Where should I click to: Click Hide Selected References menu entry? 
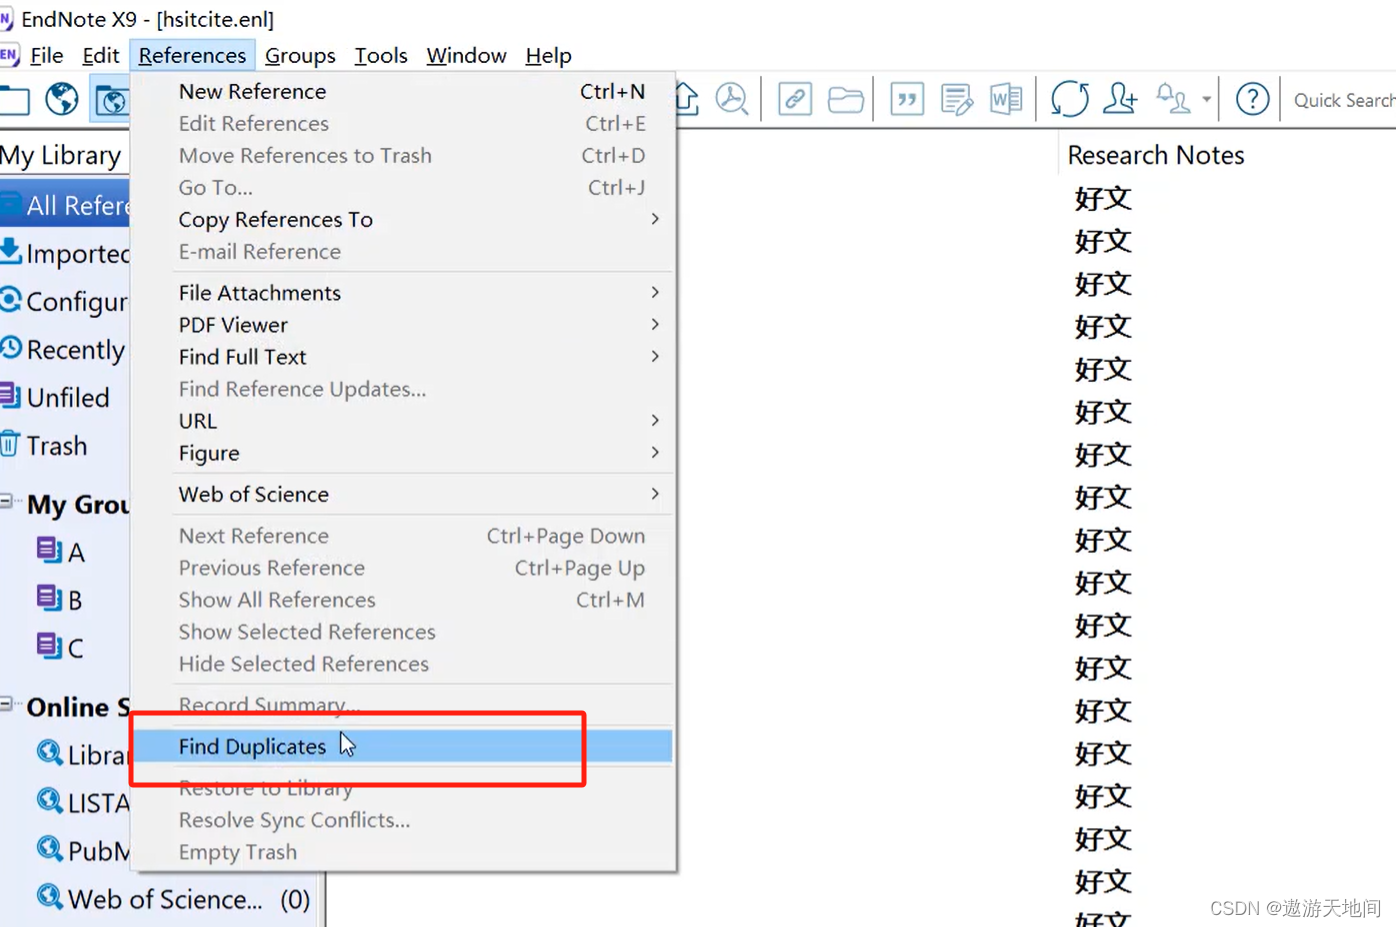click(404, 663)
